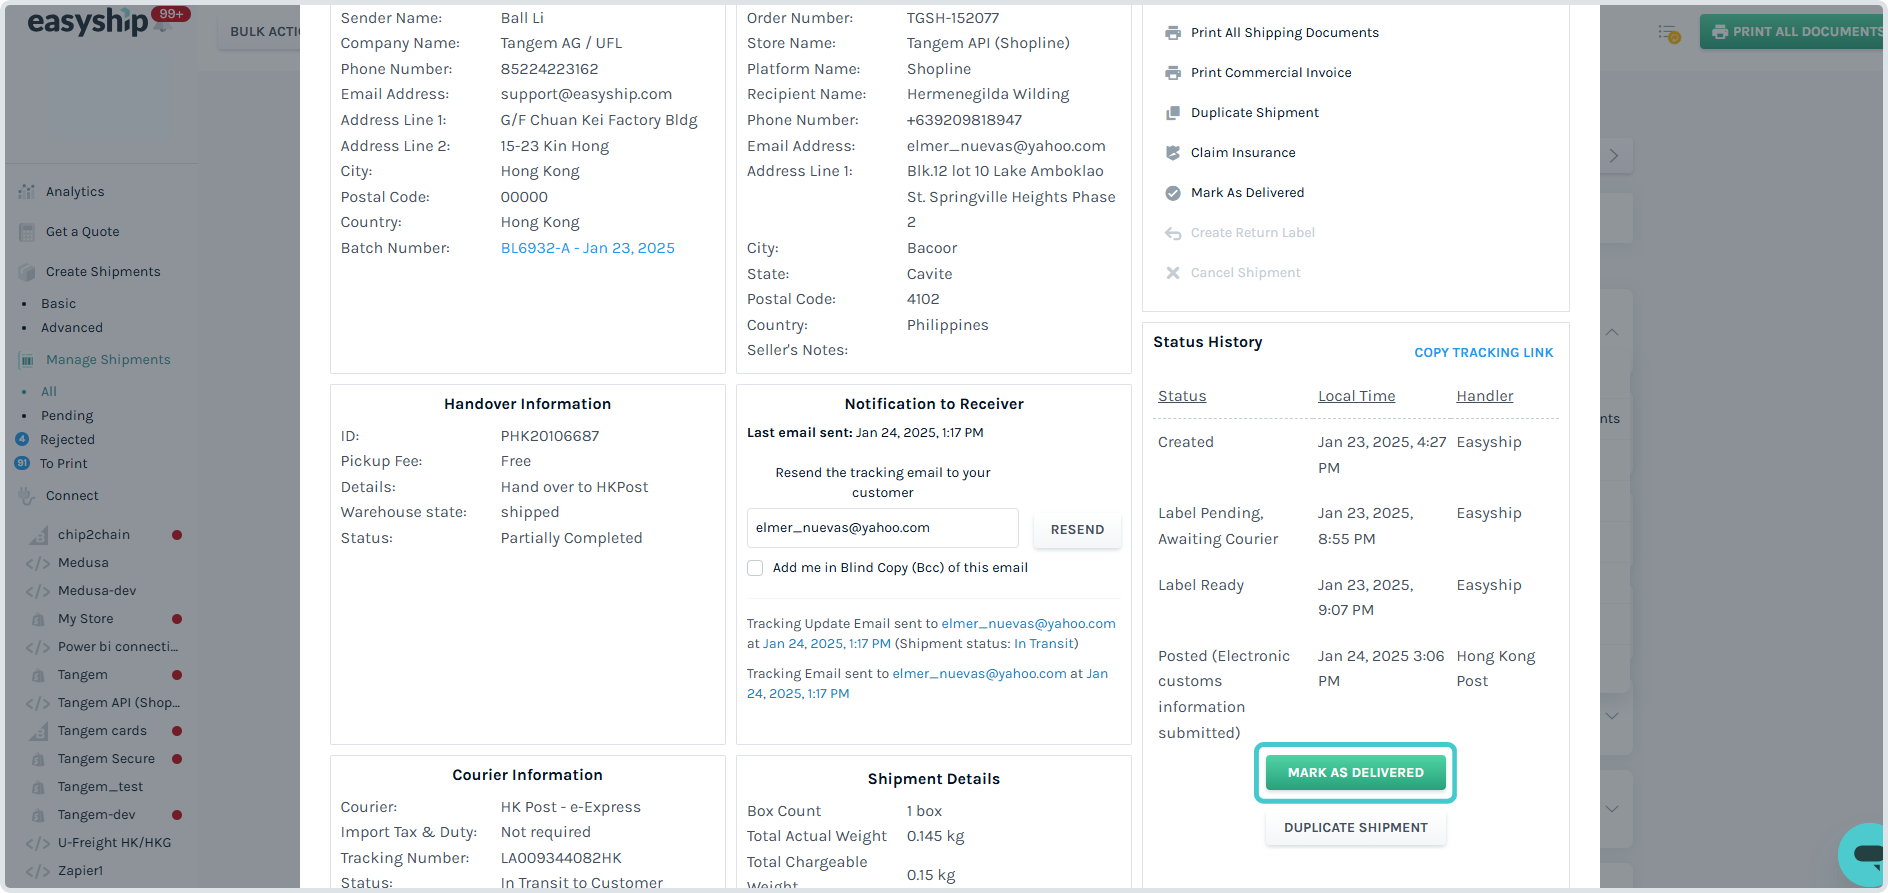This screenshot has width=1888, height=893.
Task: Click the Get a Quote sidebar icon
Action: pos(27,232)
